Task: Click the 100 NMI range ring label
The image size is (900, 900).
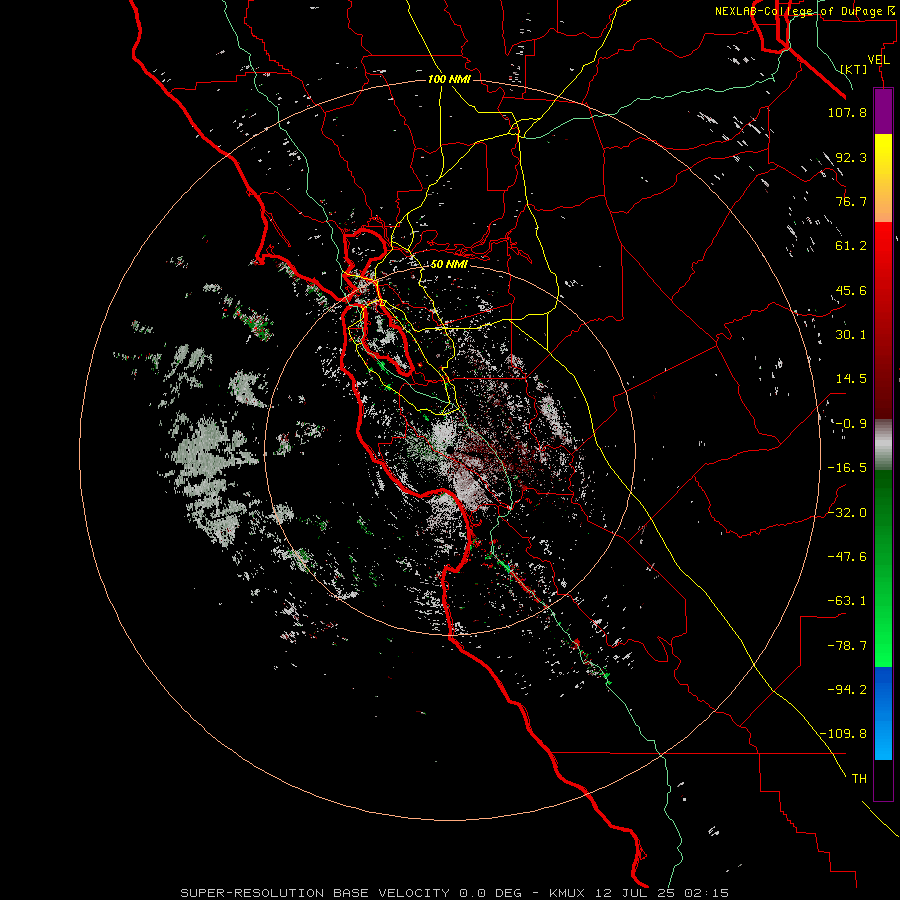Action: pyautogui.click(x=449, y=79)
